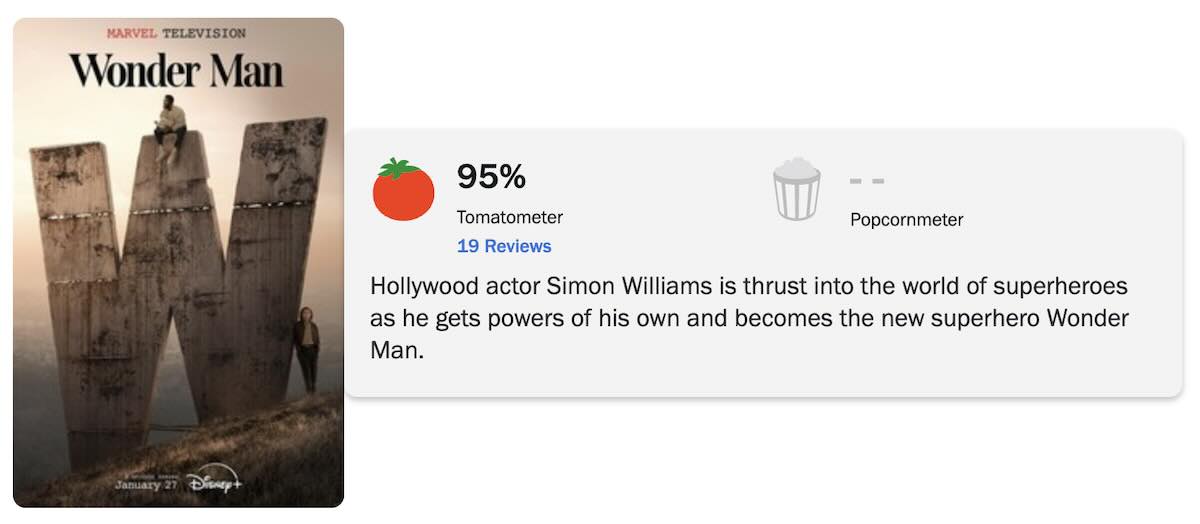The image size is (1200, 524).
Task: Select the Popcornmeter label
Action: click(906, 220)
